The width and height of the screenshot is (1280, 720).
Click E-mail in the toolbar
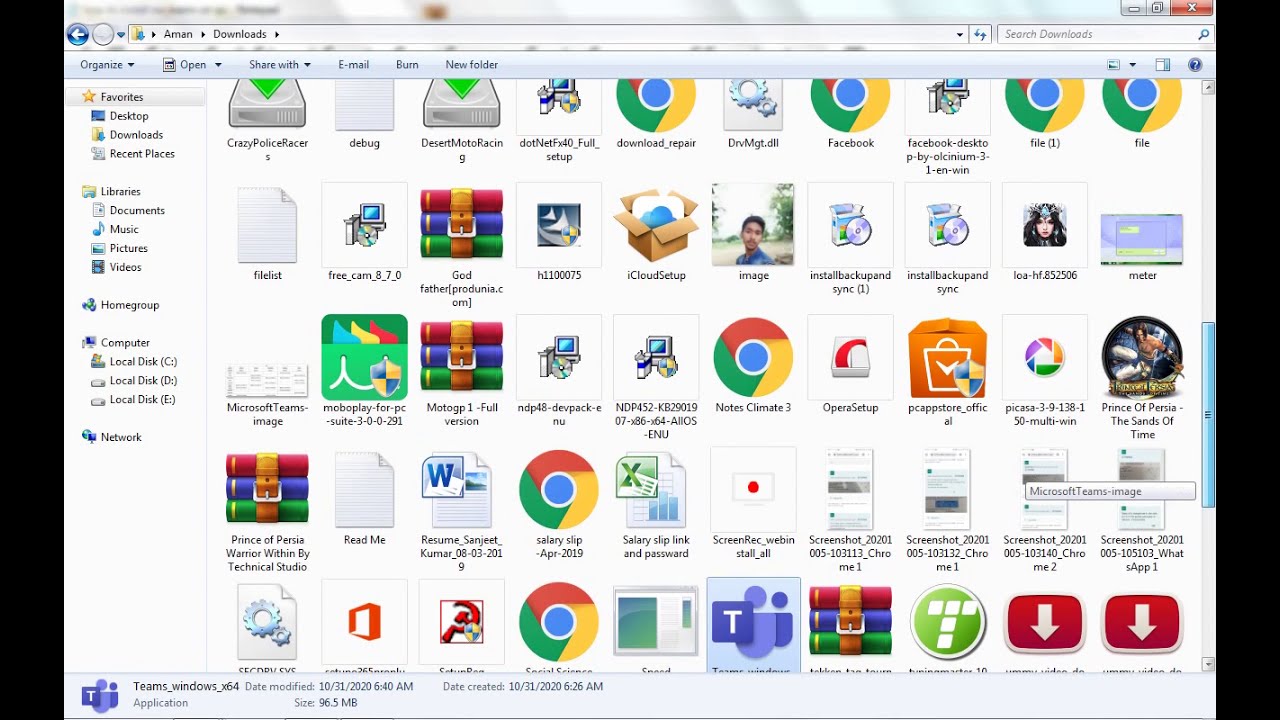point(353,64)
